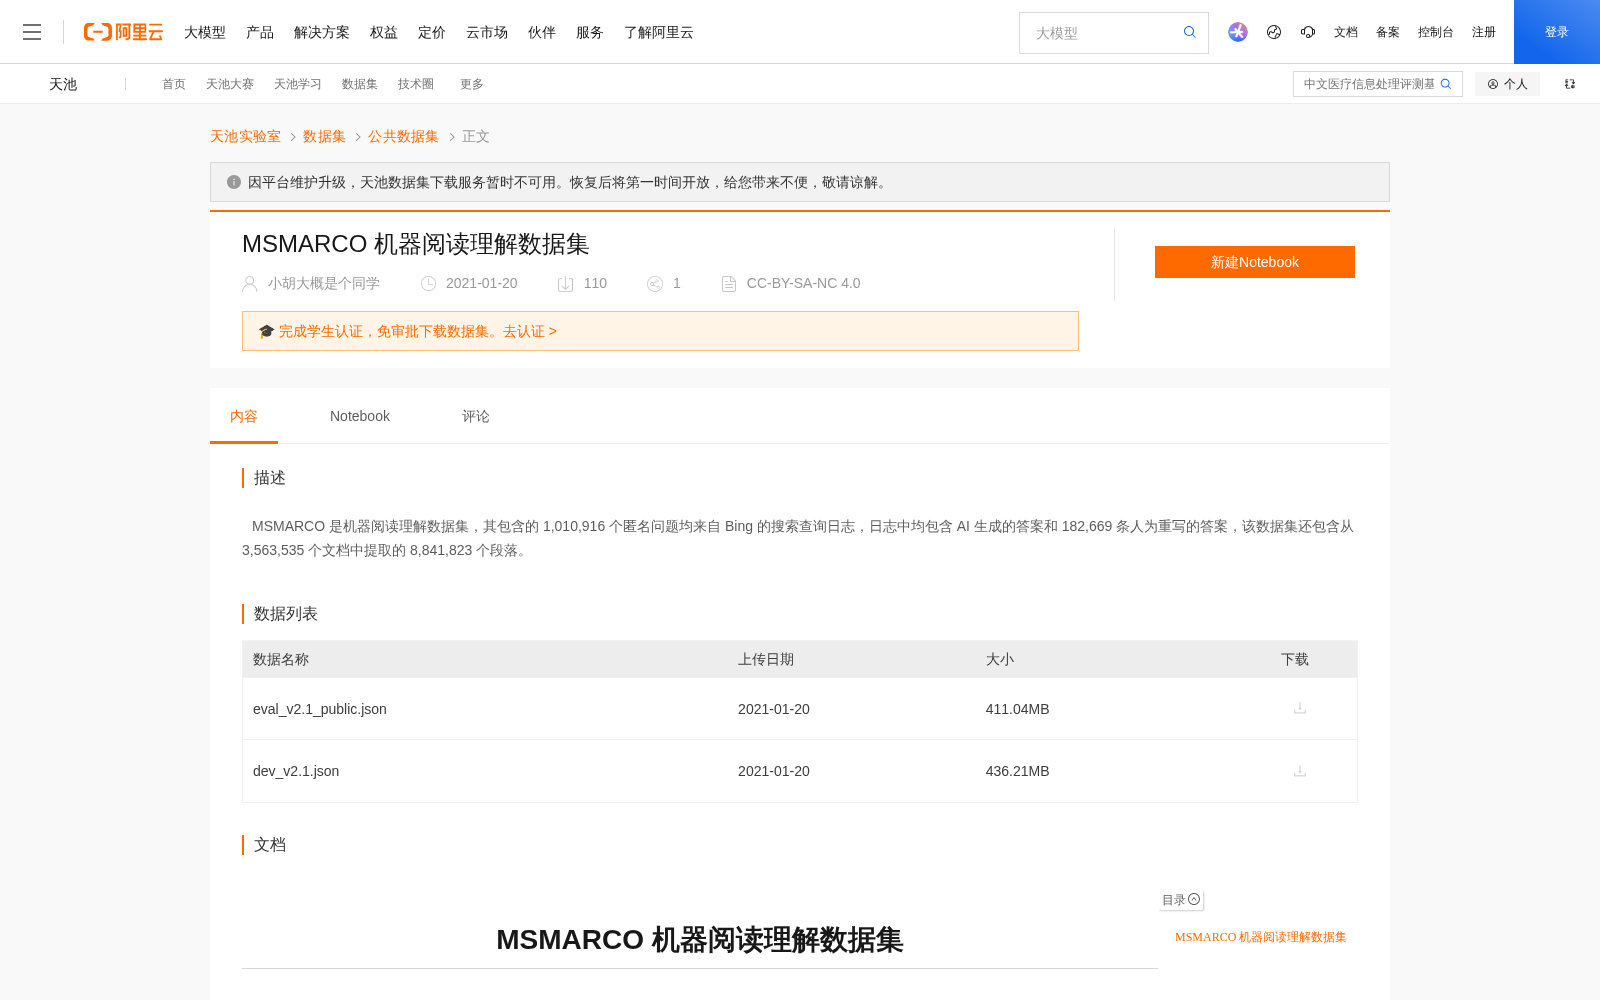
Task: Click 注册 link
Action: tap(1484, 32)
